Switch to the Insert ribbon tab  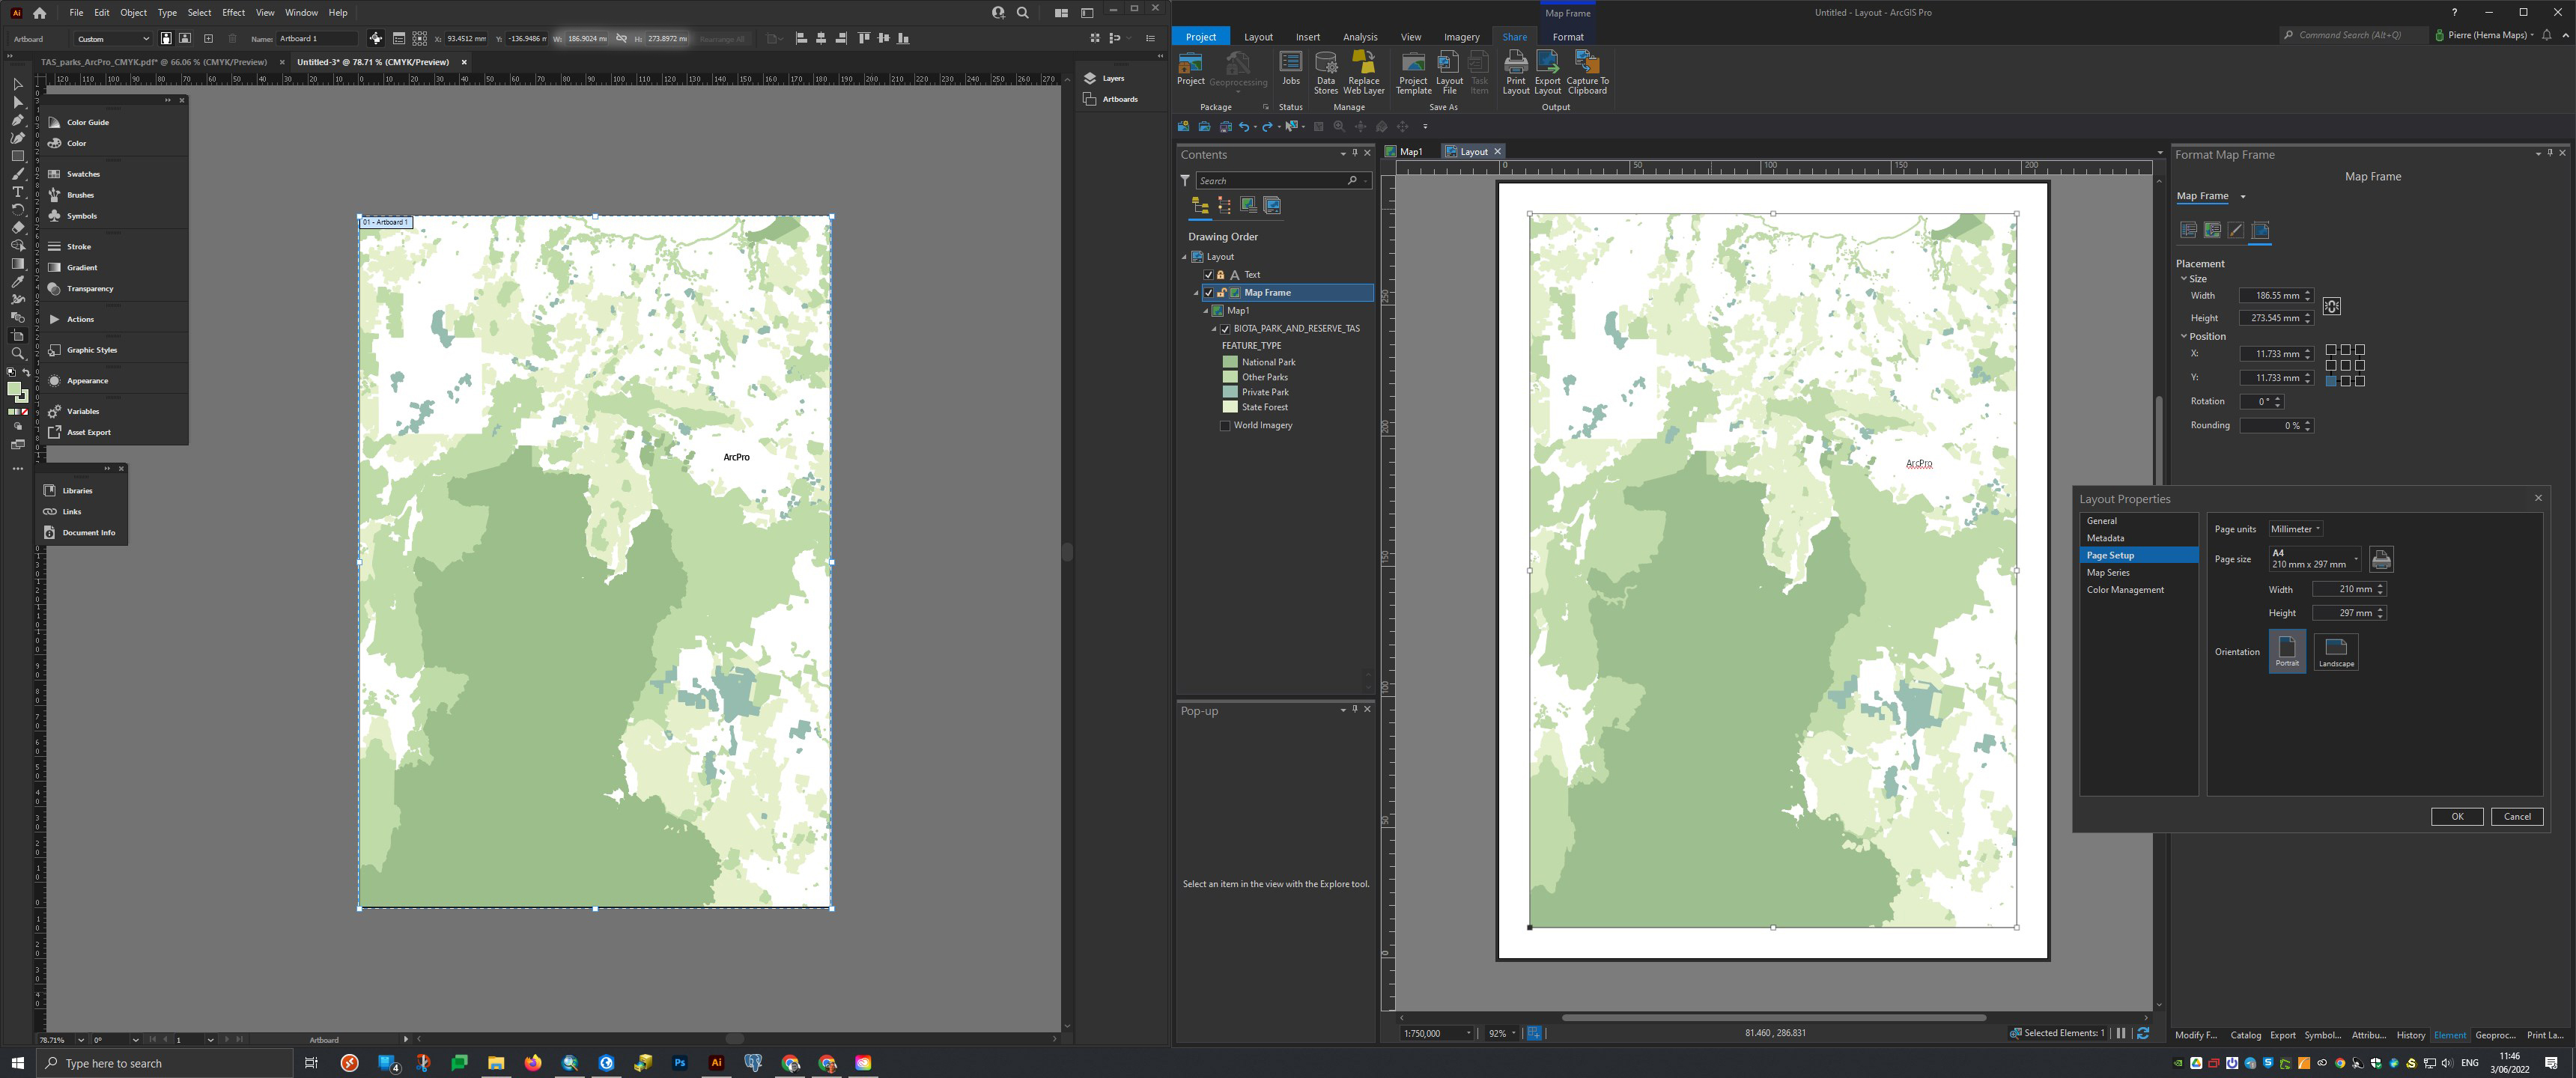[x=1307, y=37]
